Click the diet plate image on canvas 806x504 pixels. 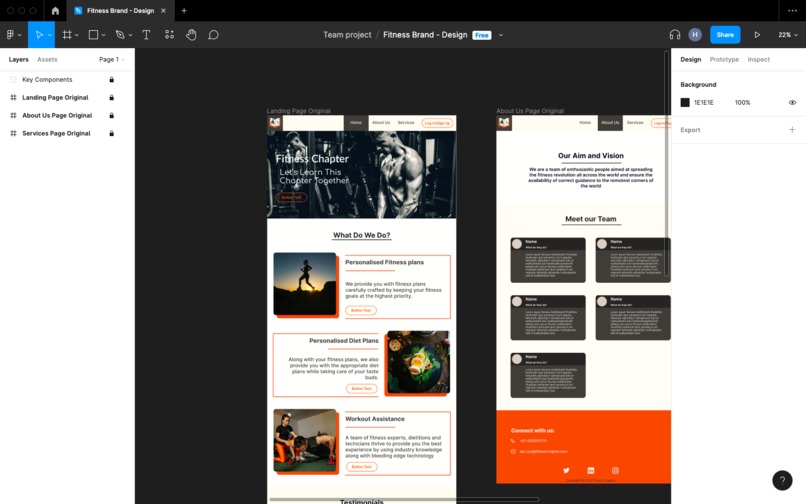(418, 362)
